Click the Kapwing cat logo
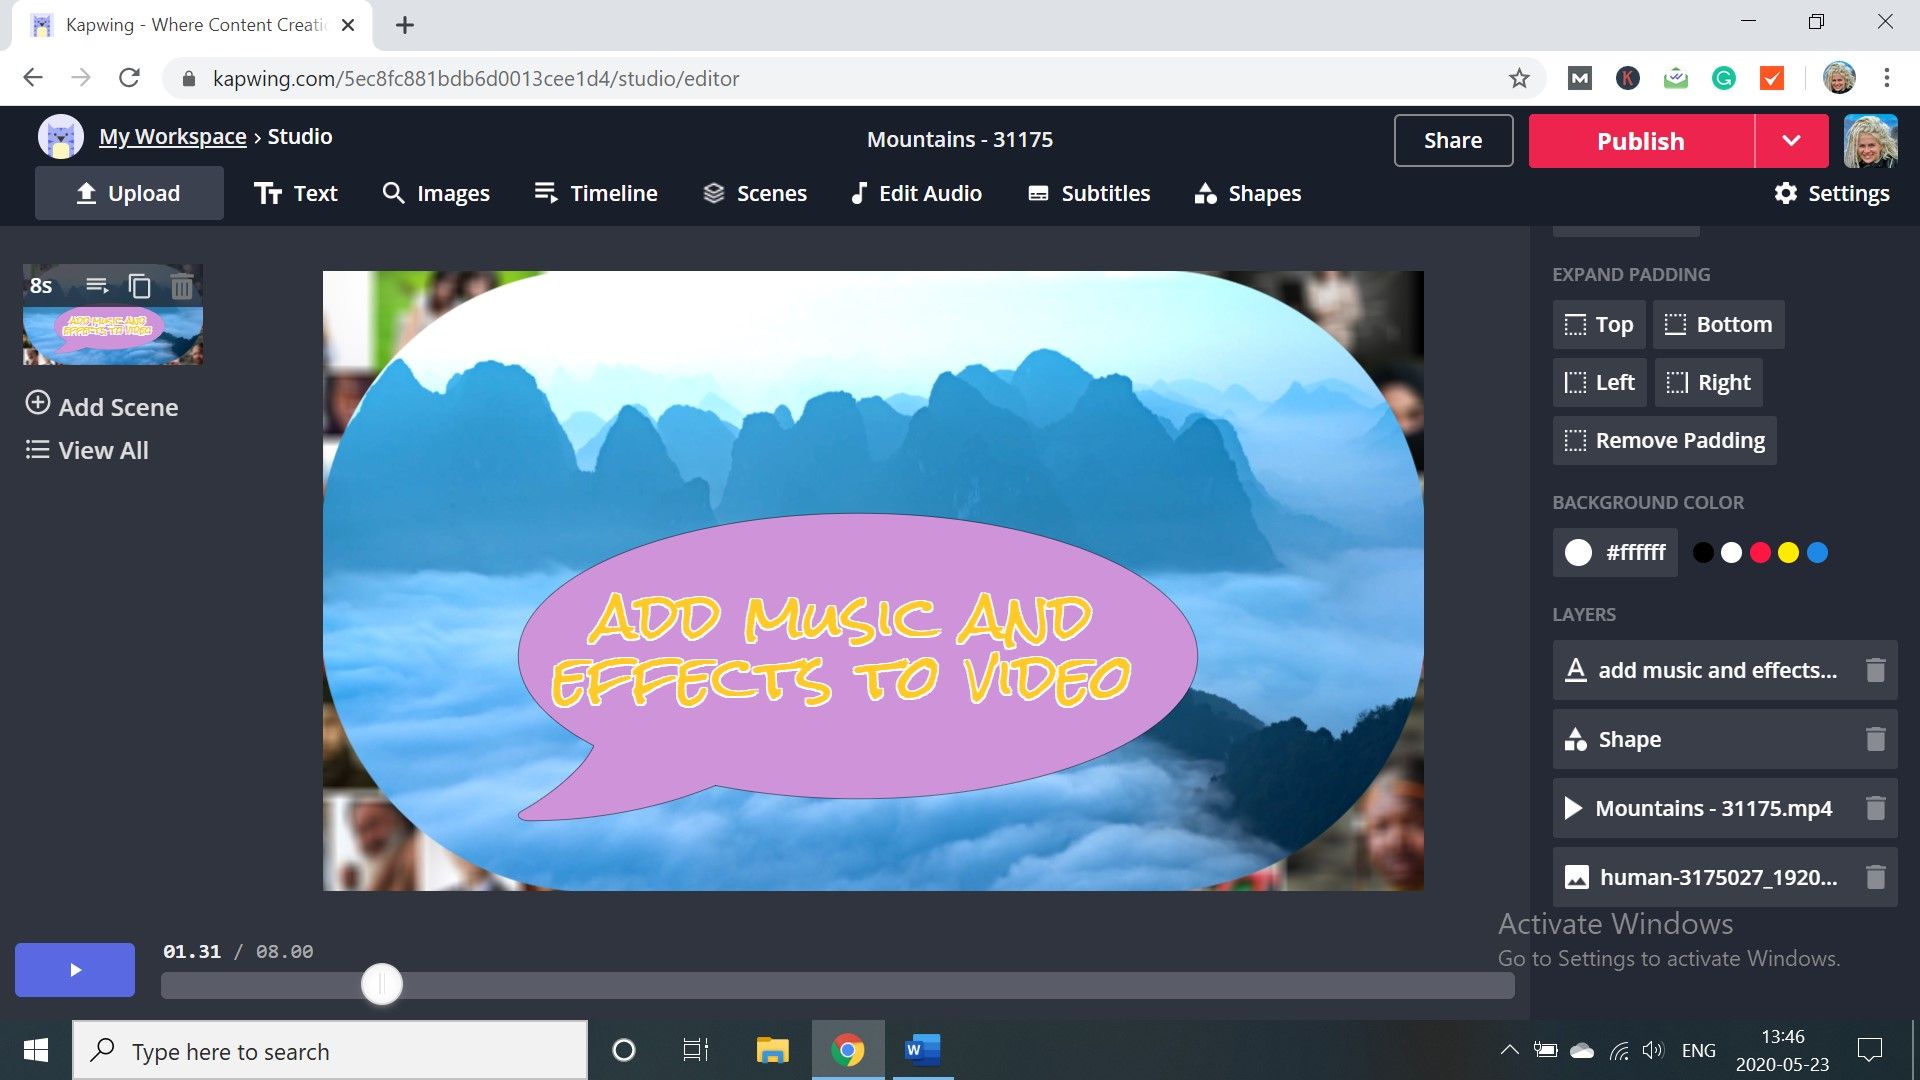This screenshot has width=1920, height=1080. (x=60, y=137)
